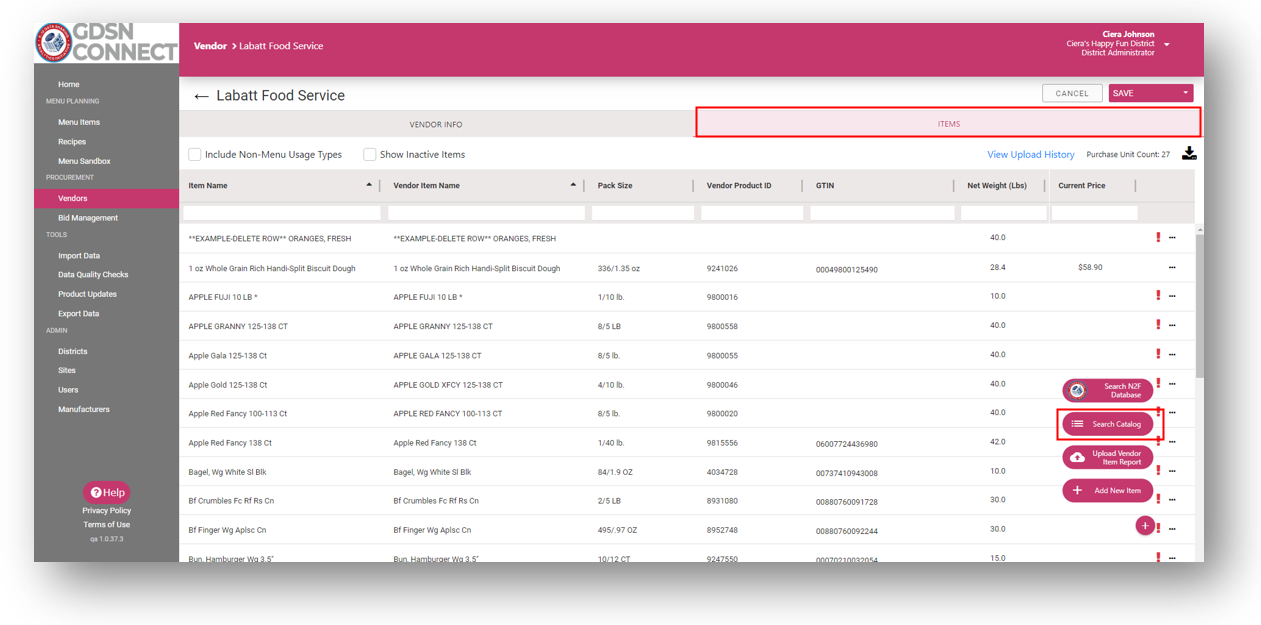The image size is (1261, 625).
Task: Focus the Vendor Product ID filter field
Action: tap(752, 213)
